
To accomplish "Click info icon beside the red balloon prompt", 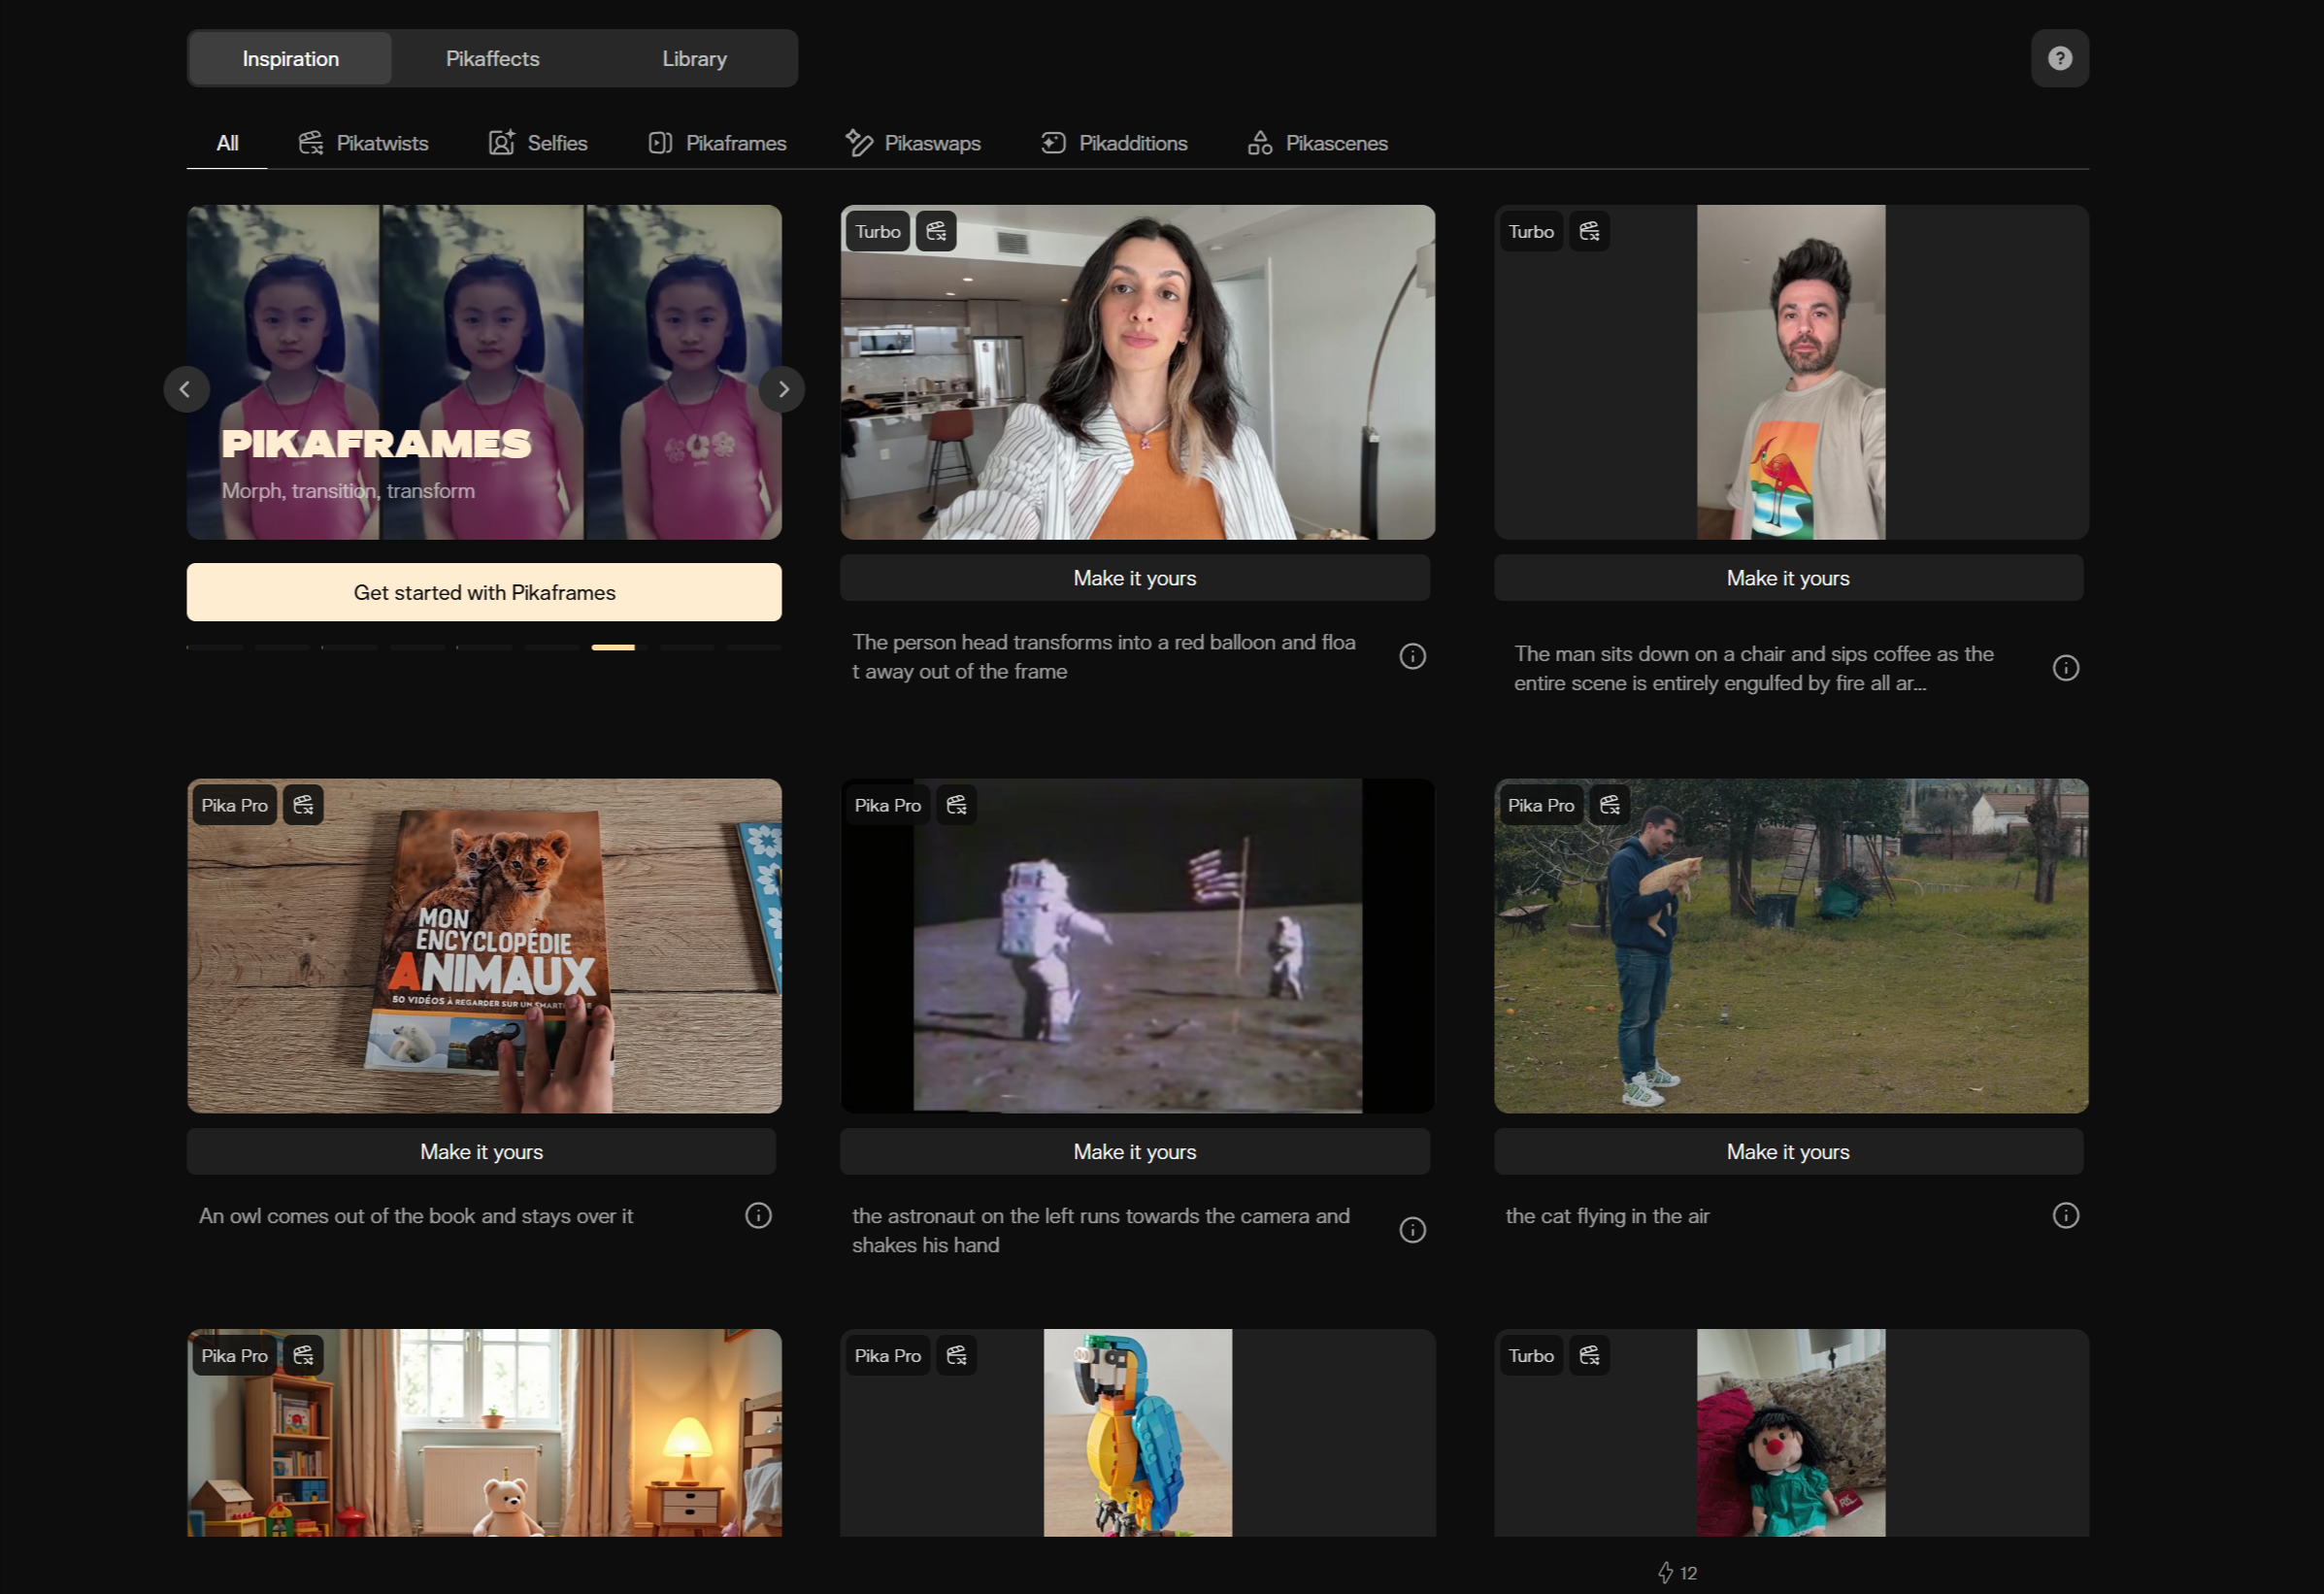I will pyautogui.click(x=1412, y=656).
